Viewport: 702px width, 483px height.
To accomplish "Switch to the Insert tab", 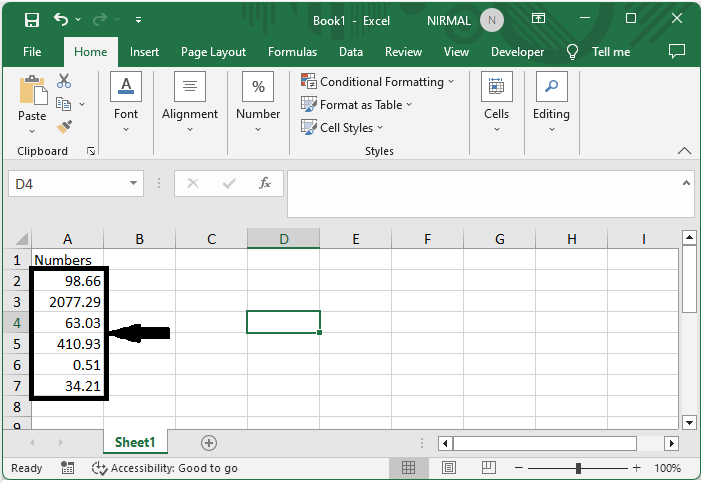I will tap(144, 52).
